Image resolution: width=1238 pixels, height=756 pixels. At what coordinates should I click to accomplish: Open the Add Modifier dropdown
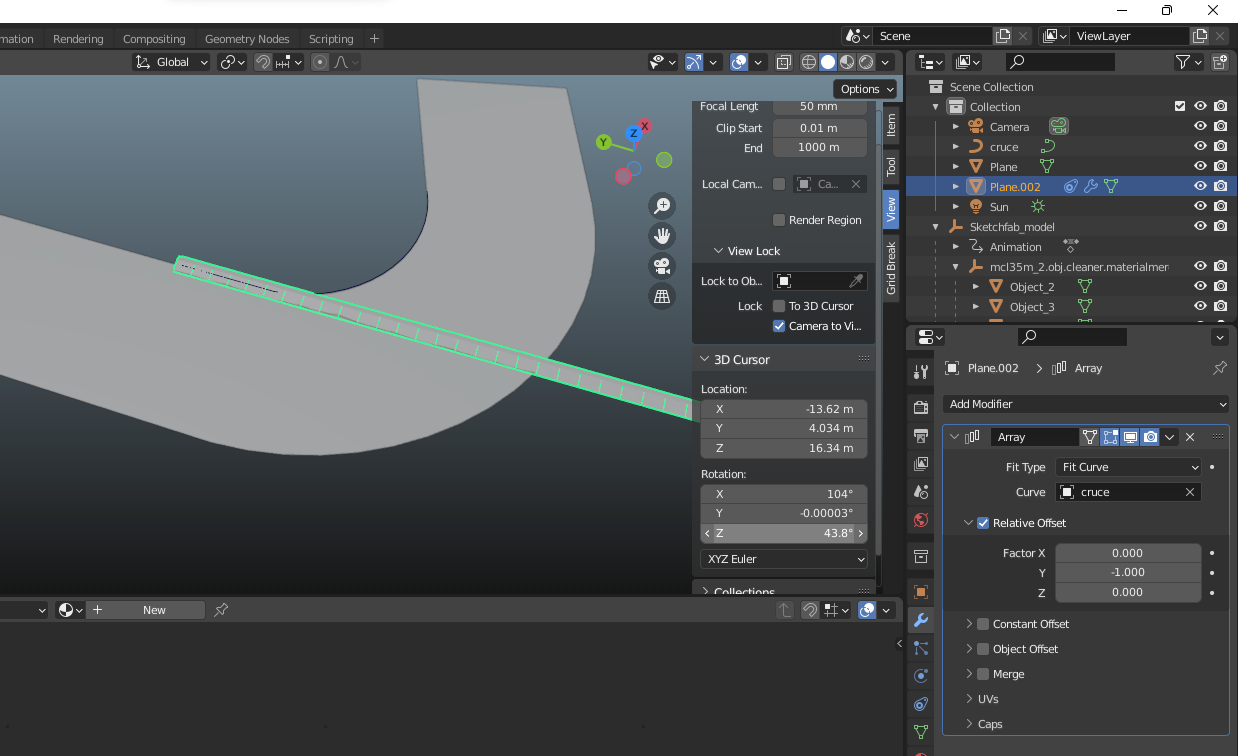pyautogui.click(x=1085, y=404)
